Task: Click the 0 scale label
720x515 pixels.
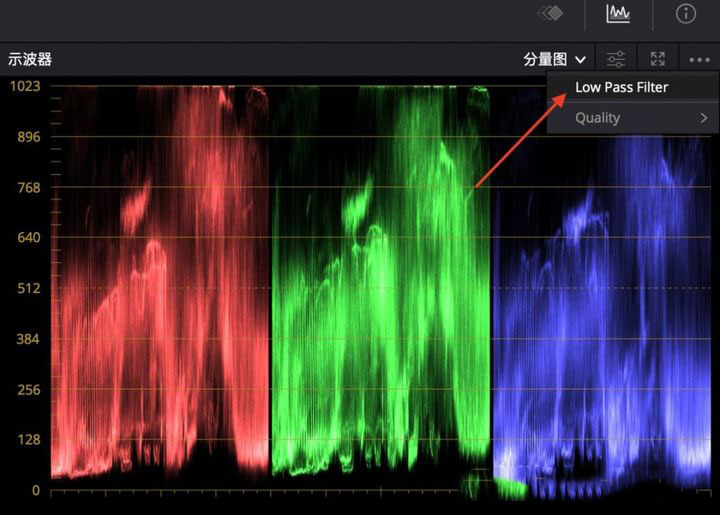Action: 36,490
